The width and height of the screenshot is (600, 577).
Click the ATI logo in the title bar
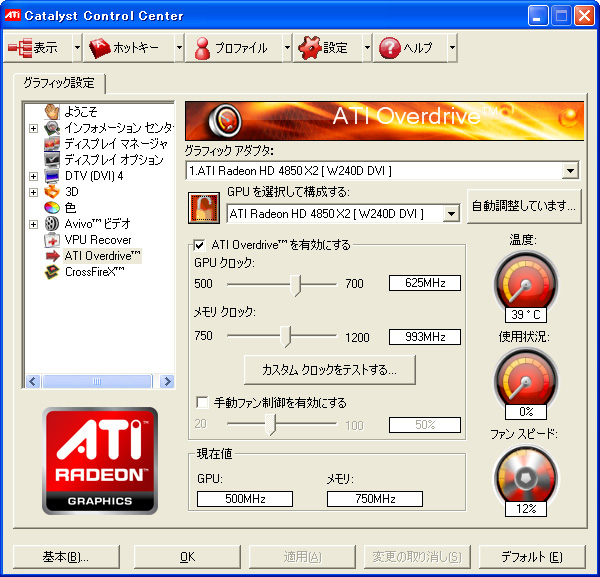pyautogui.click(x=12, y=15)
